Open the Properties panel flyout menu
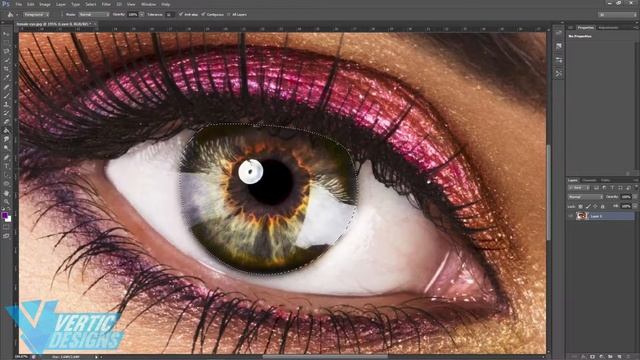The image size is (640, 360). tap(636, 28)
